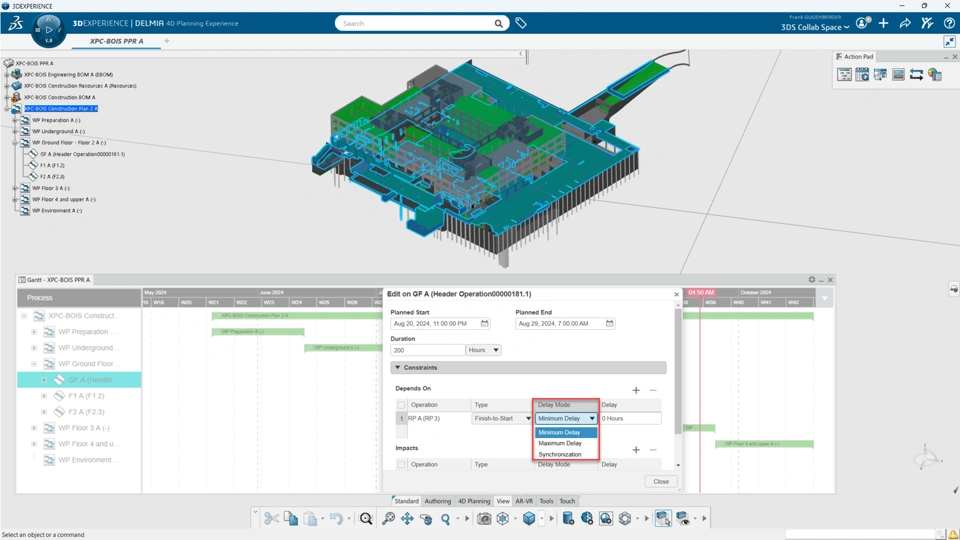Switch to the Touch tab
The width and height of the screenshot is (960, 540).
[x=568, y=501]
